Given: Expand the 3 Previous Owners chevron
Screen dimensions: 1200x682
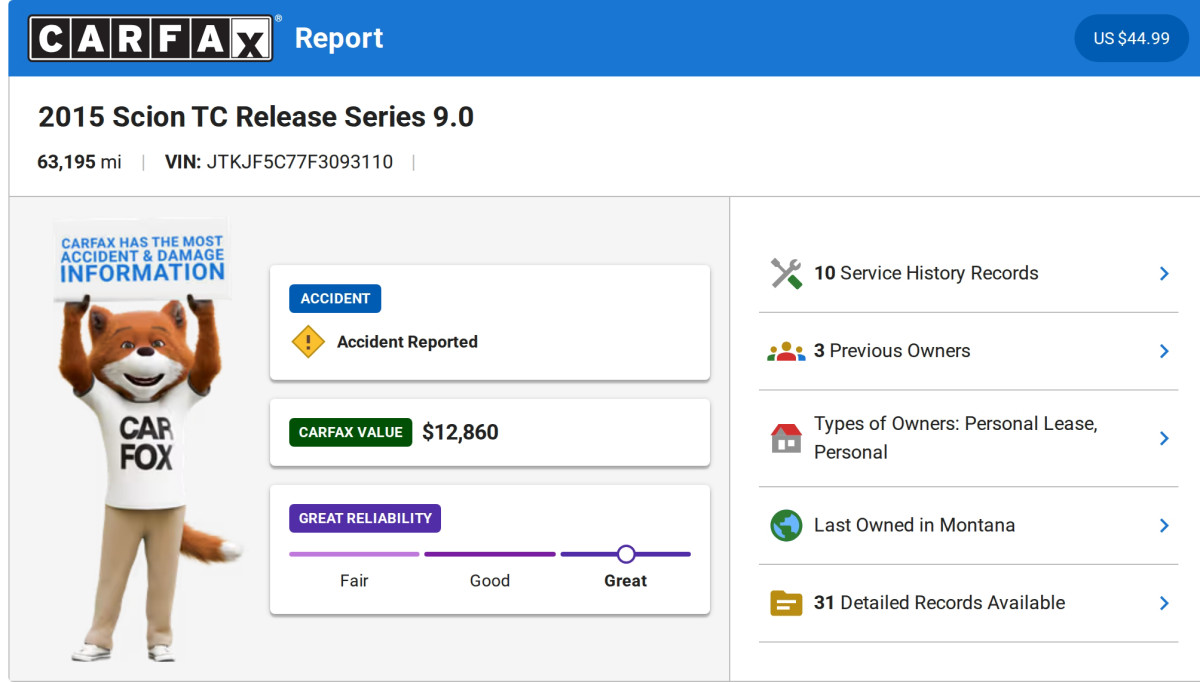Looking at the screenshot, I should pos(1164,351).
